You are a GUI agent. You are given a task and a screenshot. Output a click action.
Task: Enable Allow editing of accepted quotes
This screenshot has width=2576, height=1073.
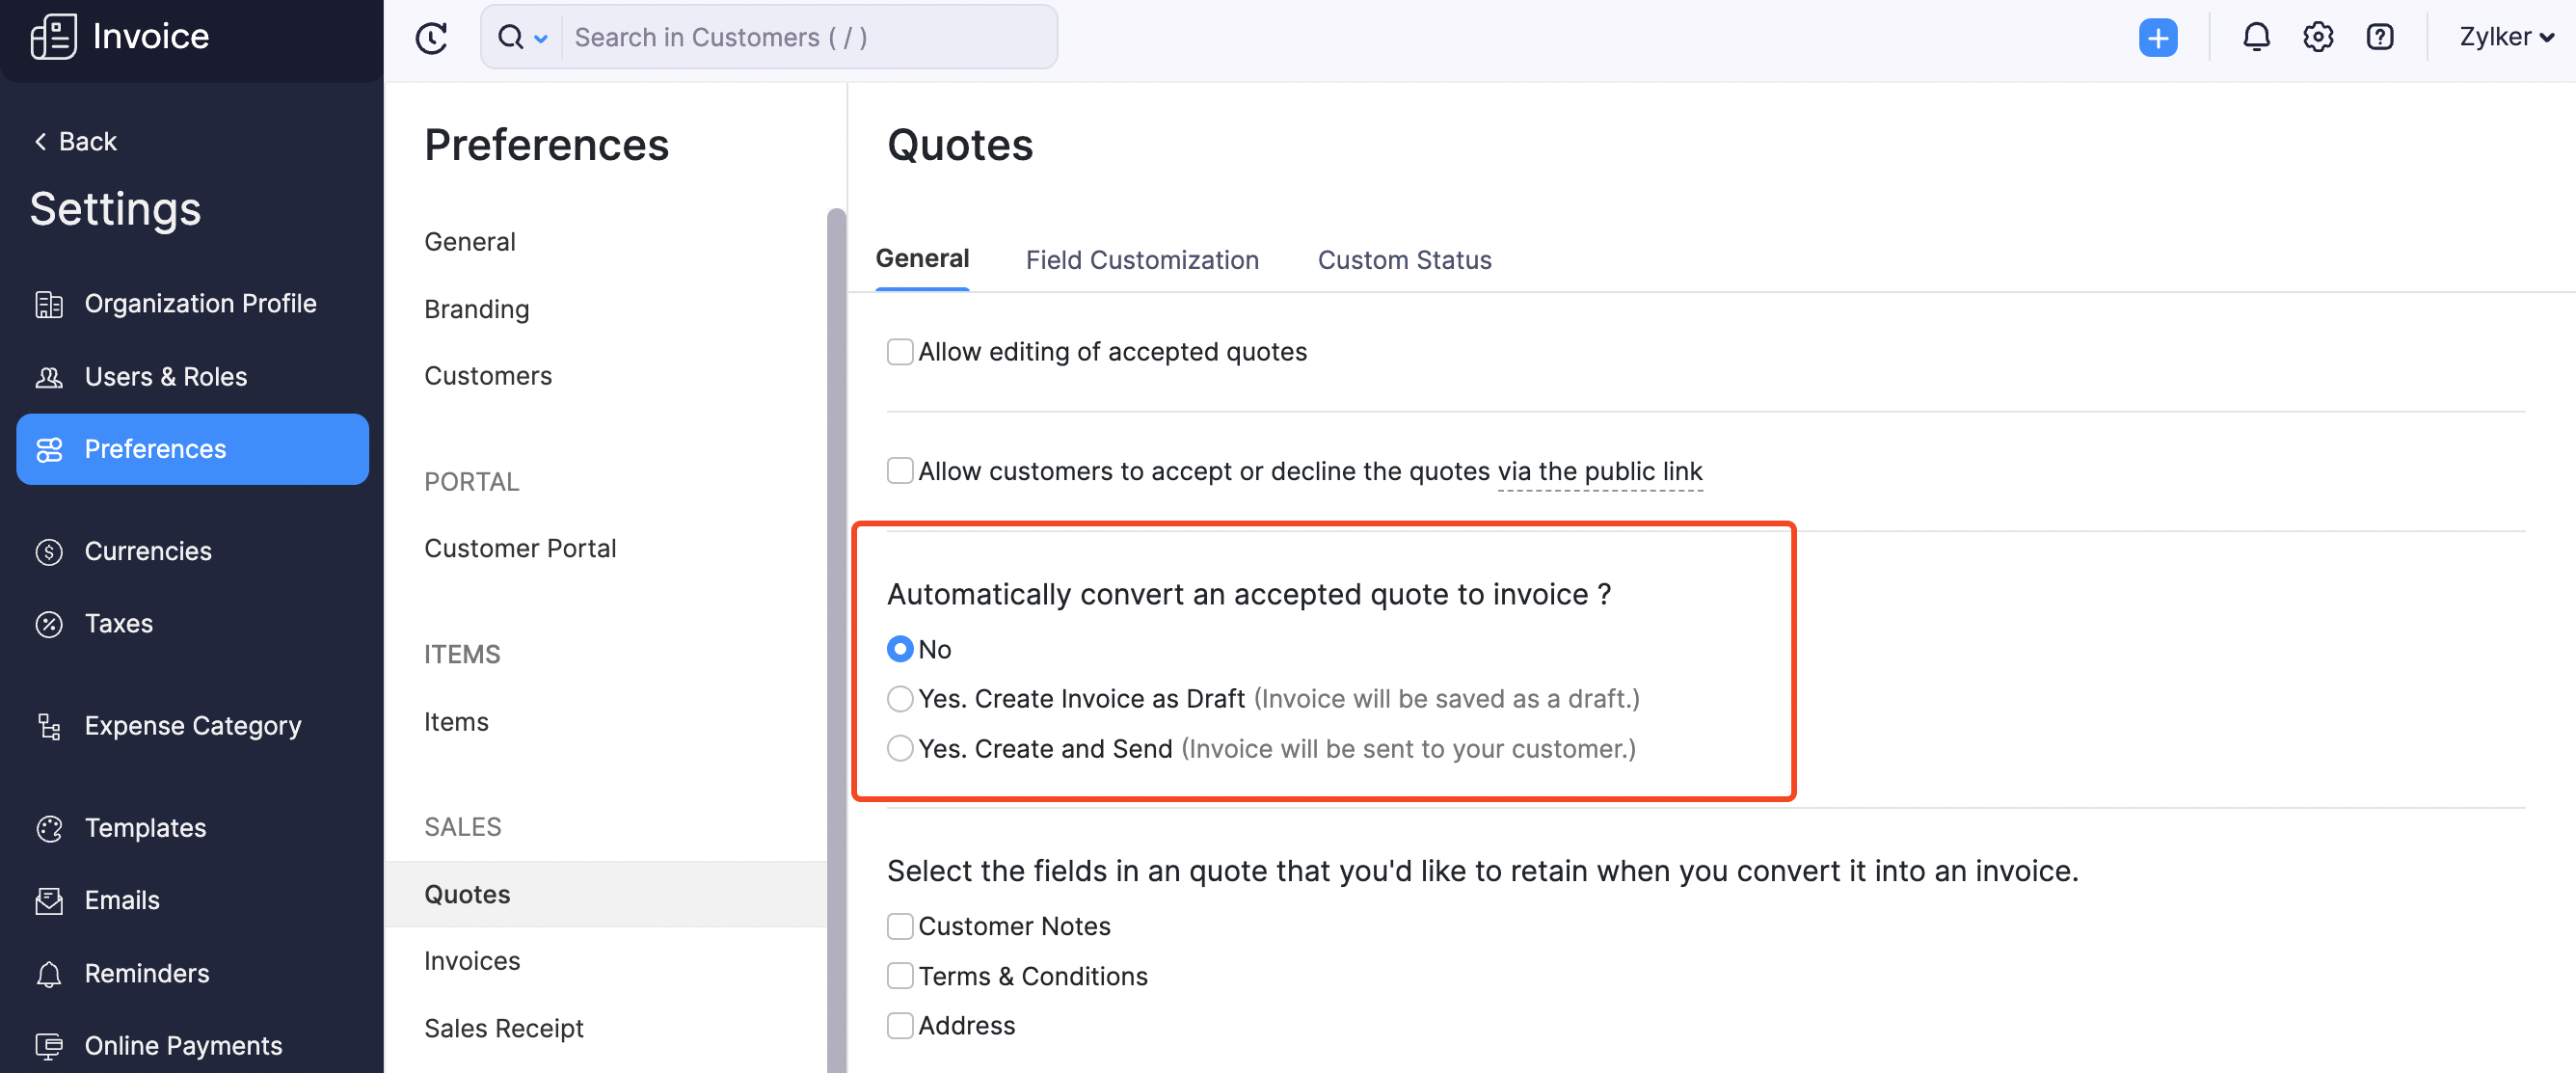pyautogui.click(x=899, y=348)
